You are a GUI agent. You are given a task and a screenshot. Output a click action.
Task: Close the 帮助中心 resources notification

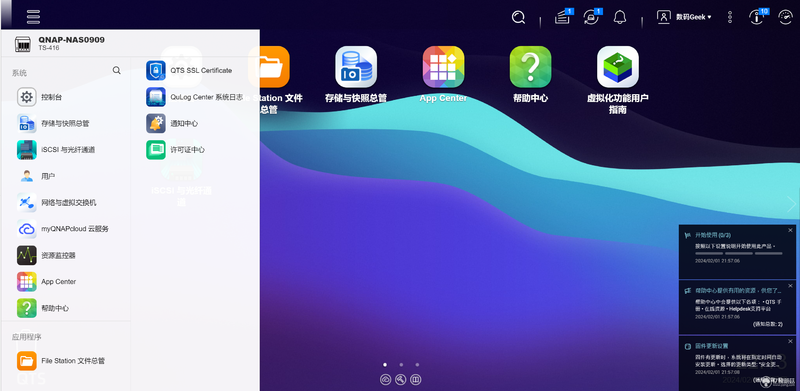(791, 285)
